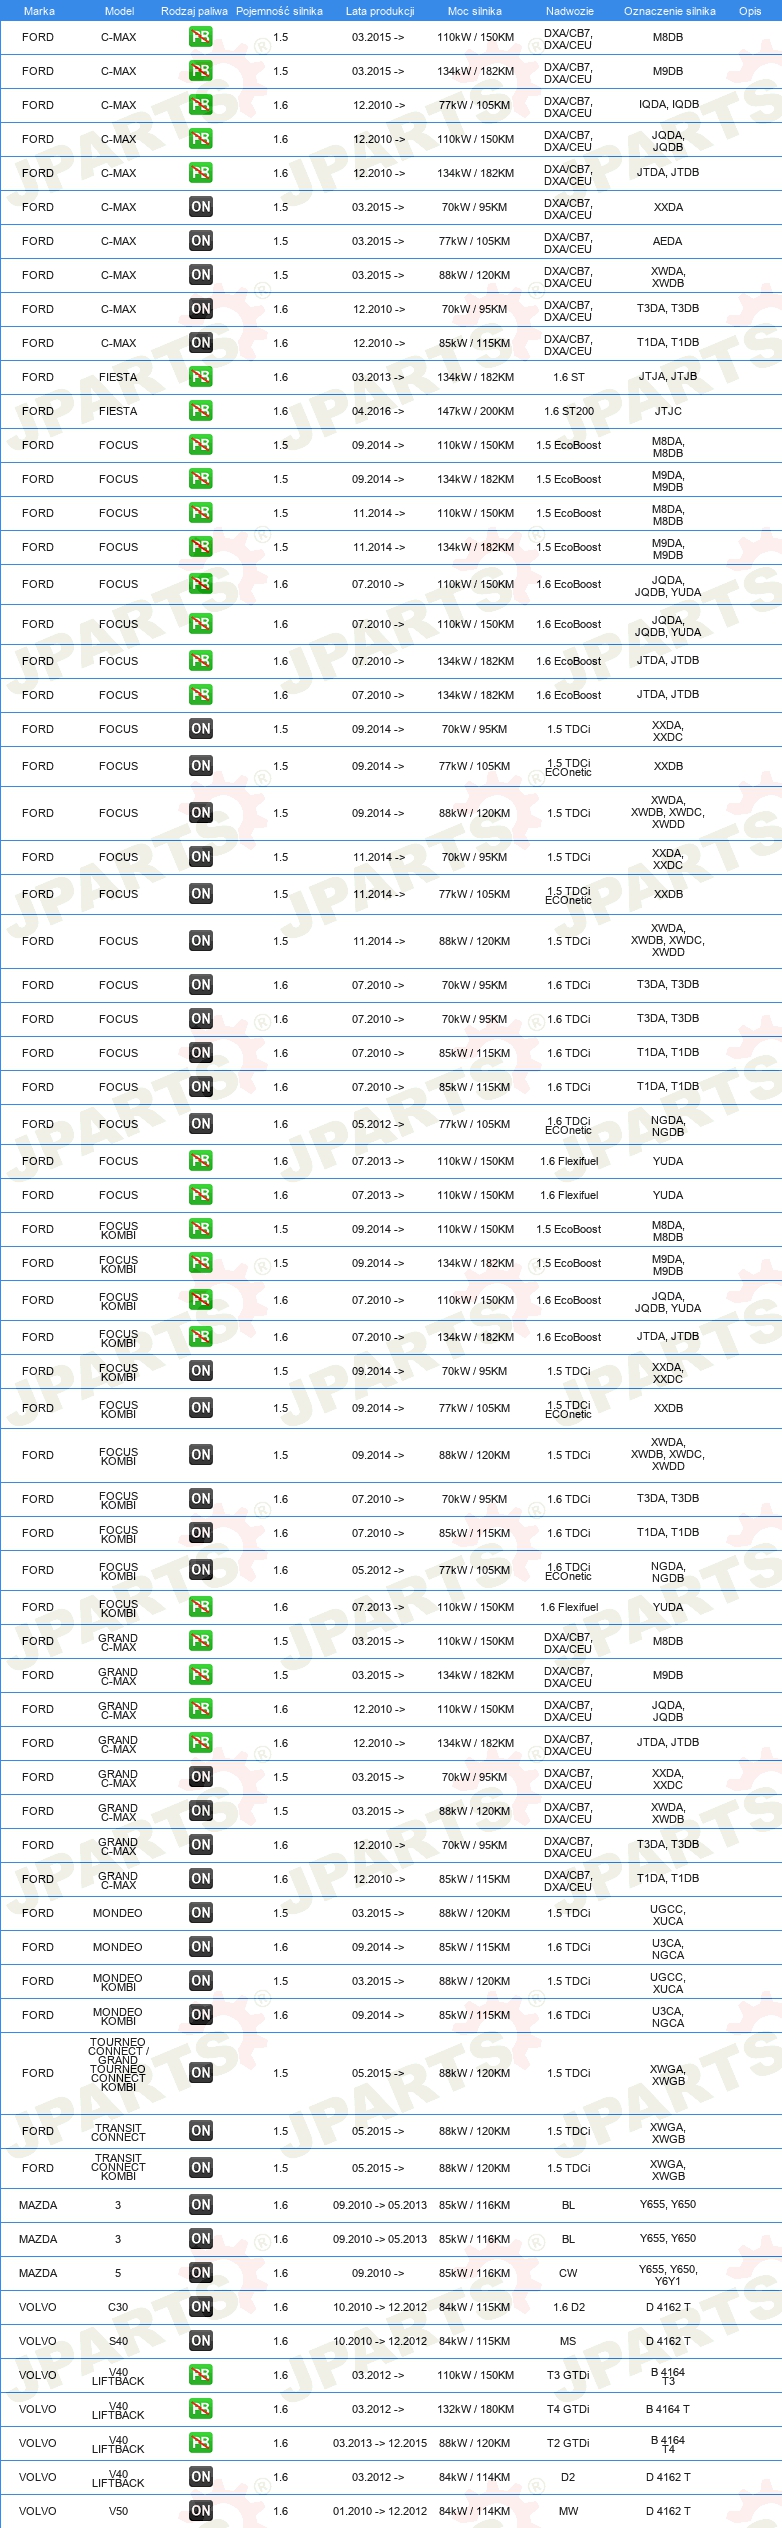
Task: Click the 1.6 ST body cell in FIESTA row
Action: [569, 377]
